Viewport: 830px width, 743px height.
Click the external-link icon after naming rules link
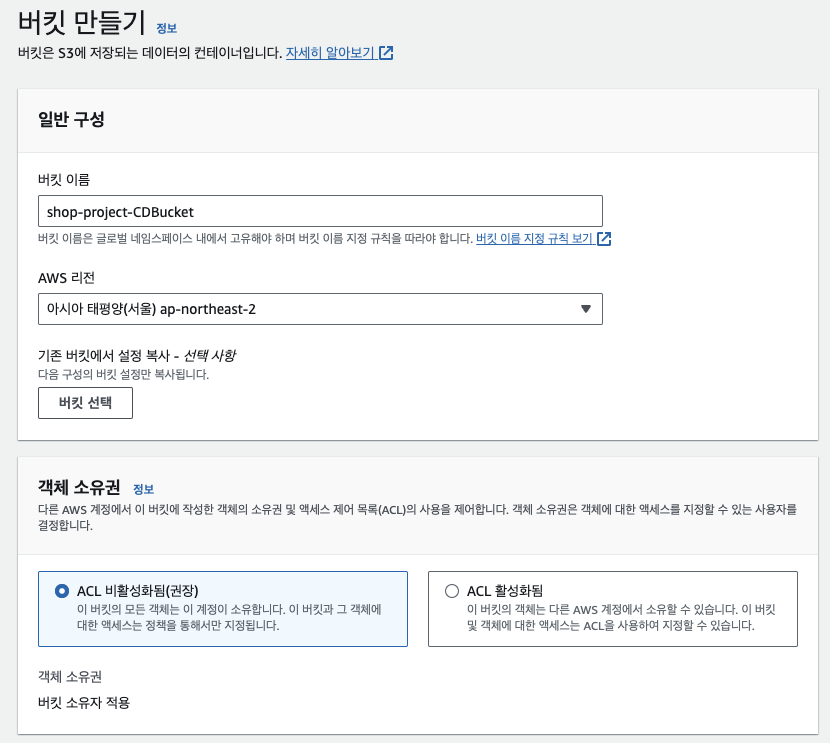pyautogui.click(x=604, y=239)
